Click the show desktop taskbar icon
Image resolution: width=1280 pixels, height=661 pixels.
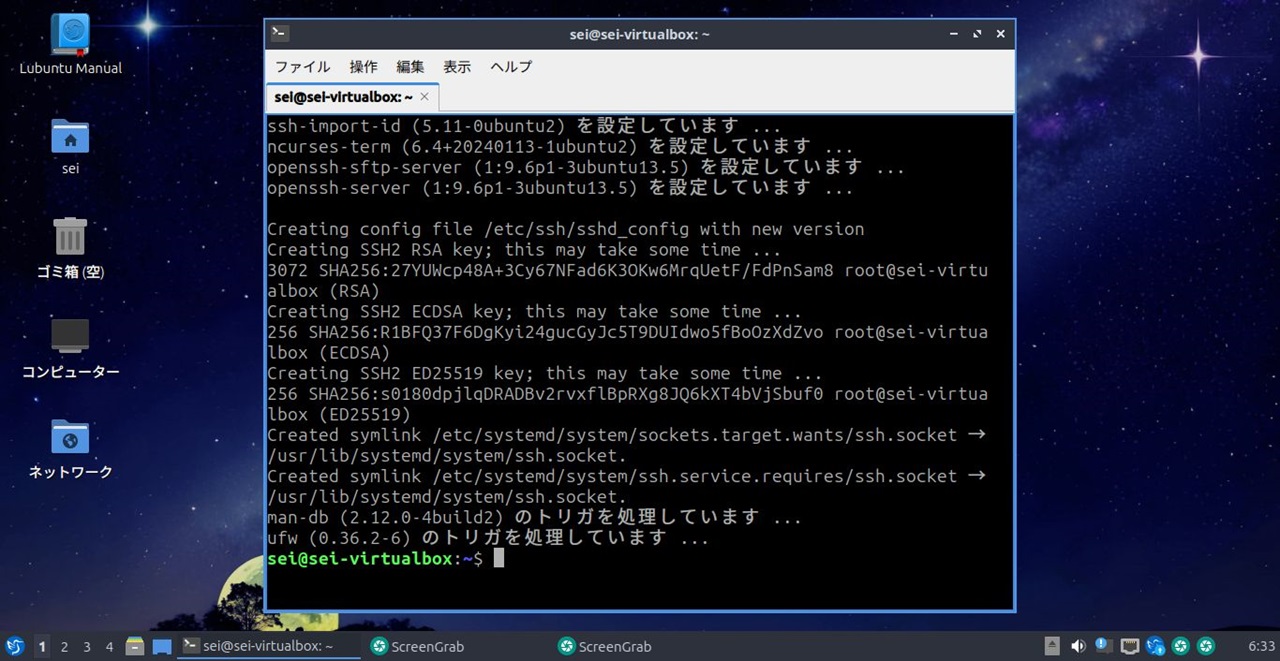(162, 647)
